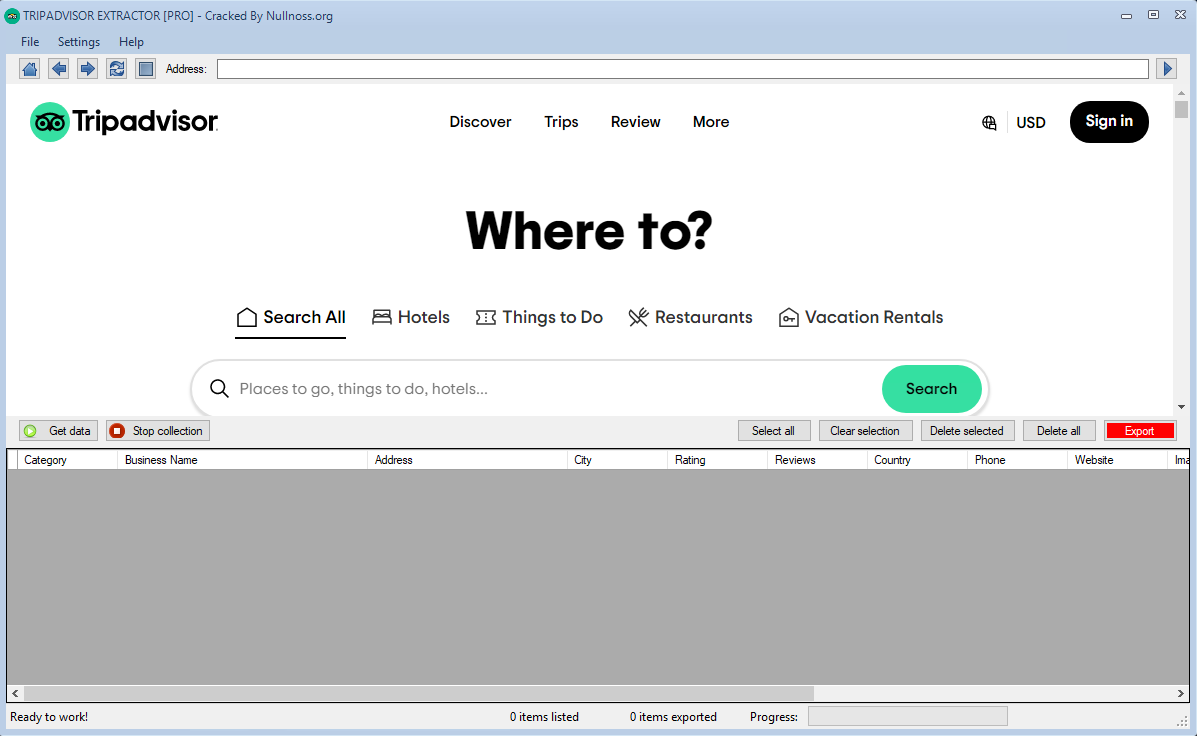This screenshot has width=1197, height=736.
Task: Click the Home navigation icon
Action: [30, 69]
